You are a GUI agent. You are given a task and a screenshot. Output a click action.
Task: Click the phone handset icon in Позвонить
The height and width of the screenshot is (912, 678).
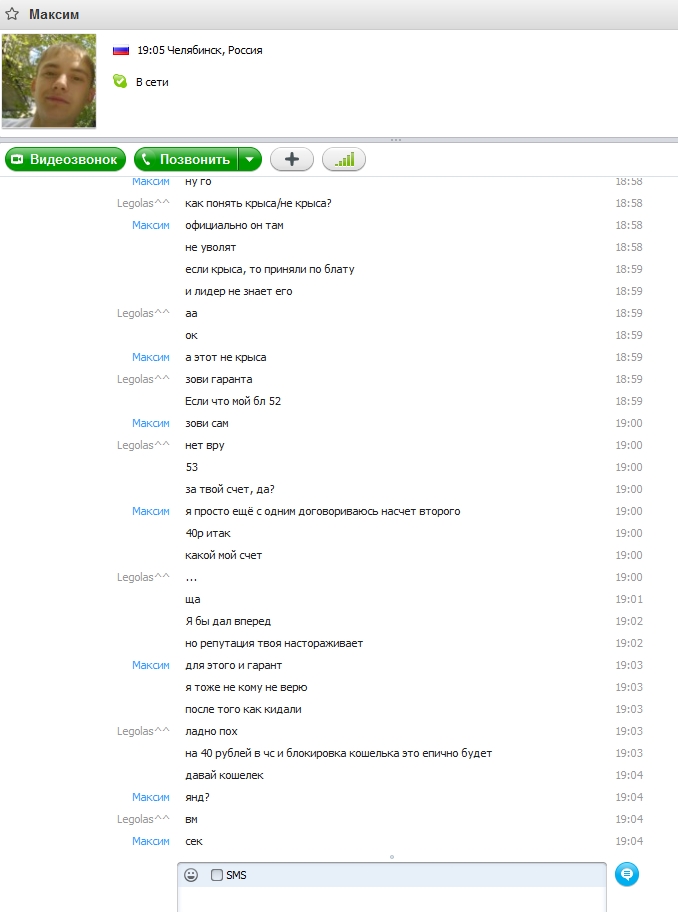tap(147, 159)
